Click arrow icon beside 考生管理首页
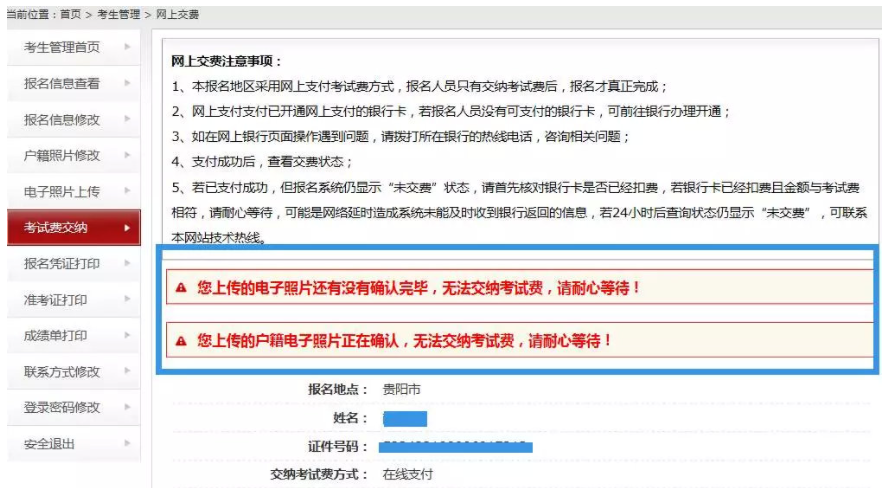Screen dimensions: 896x488 coord(127,47)
